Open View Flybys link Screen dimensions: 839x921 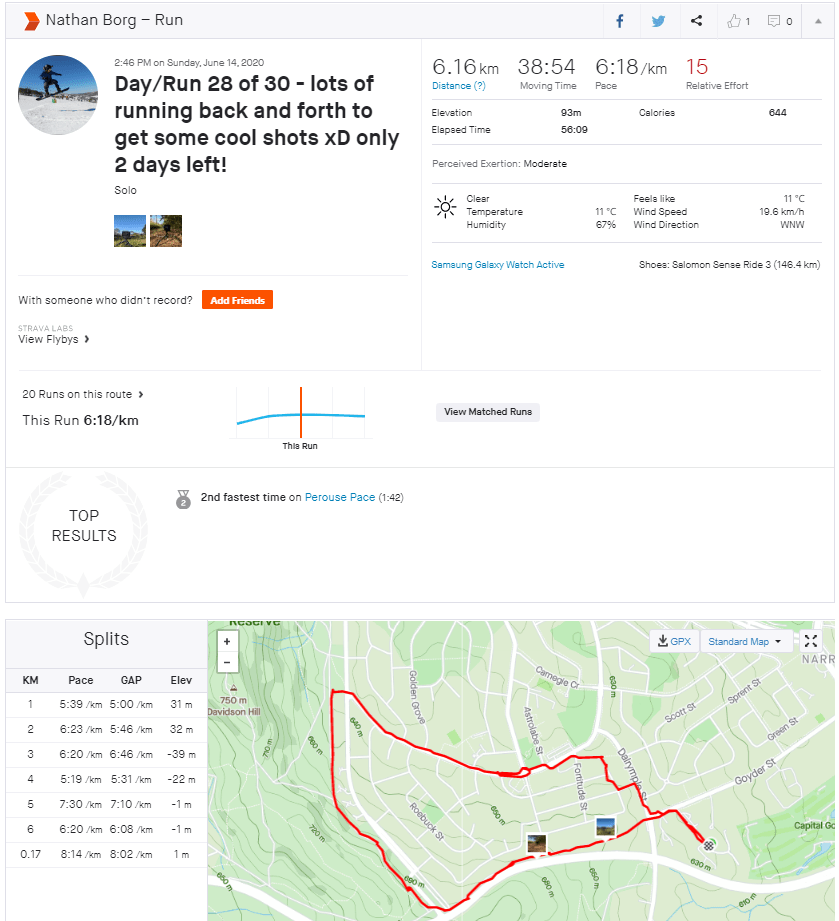click(55, 339)
